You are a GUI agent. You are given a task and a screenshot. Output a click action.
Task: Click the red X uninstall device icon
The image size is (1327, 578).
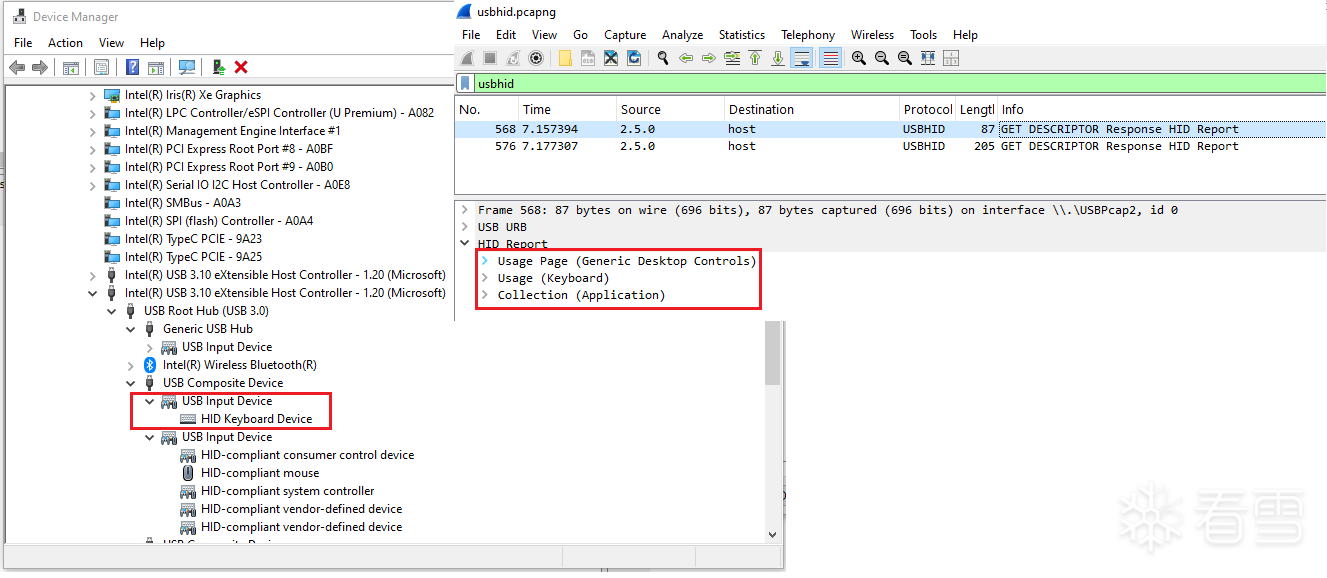click(241, 67)
